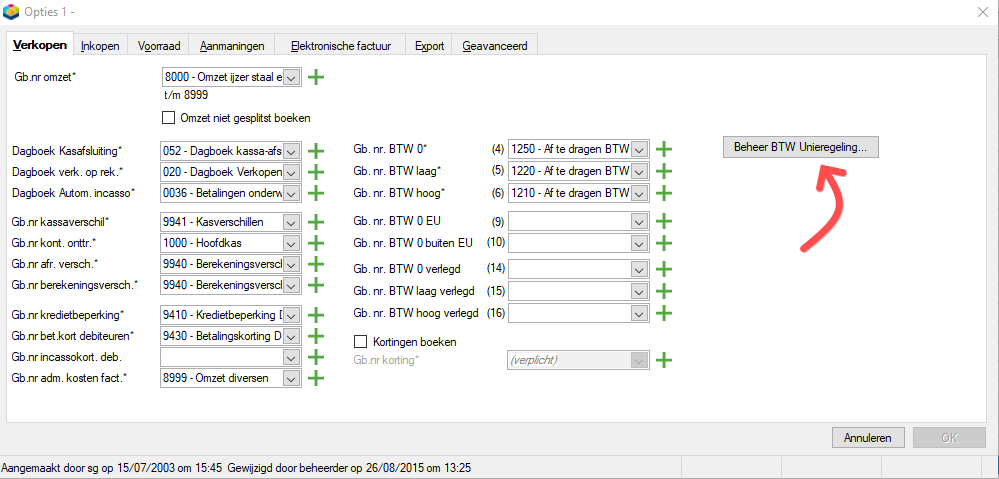Open the 9410 - Kredietbeperking dropdown
Image resolution: width=999 pixels, height=479 pixels.
[291, 315]
